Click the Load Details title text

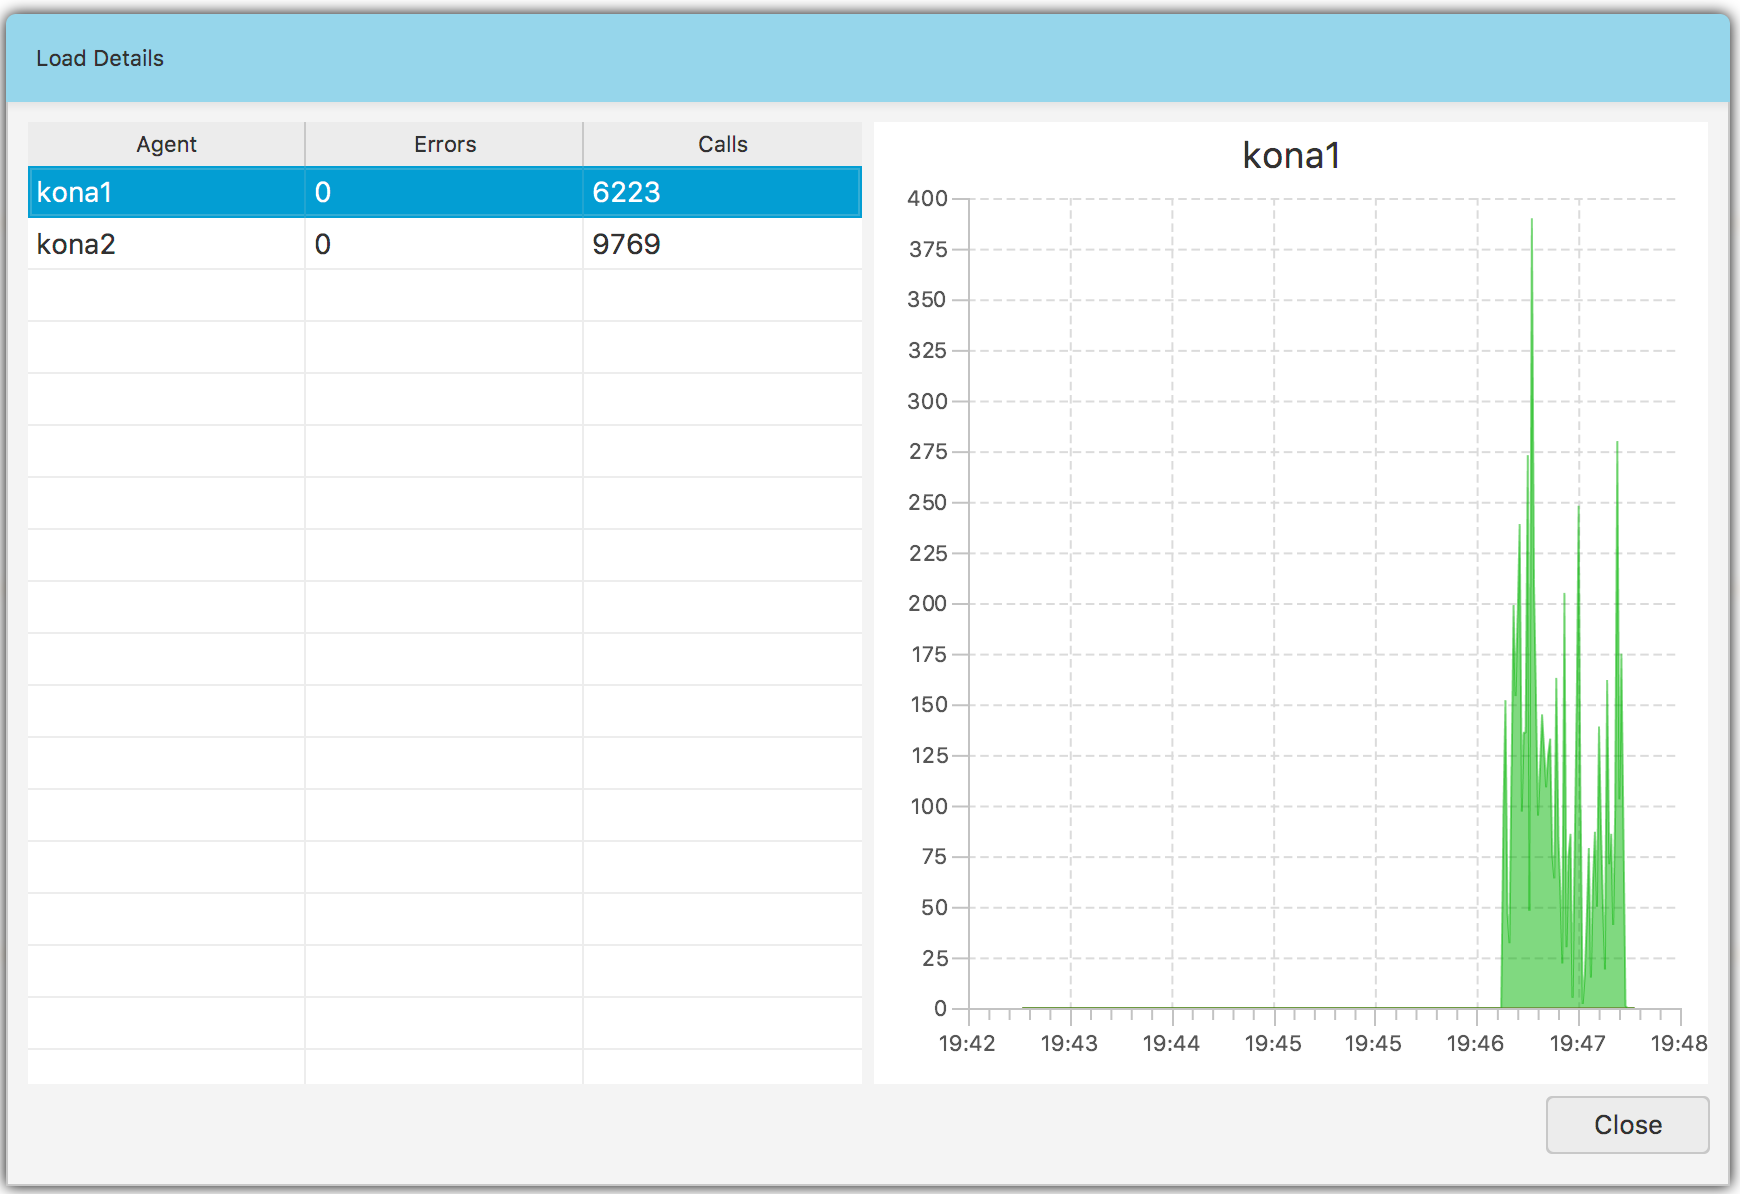[100, 58]
